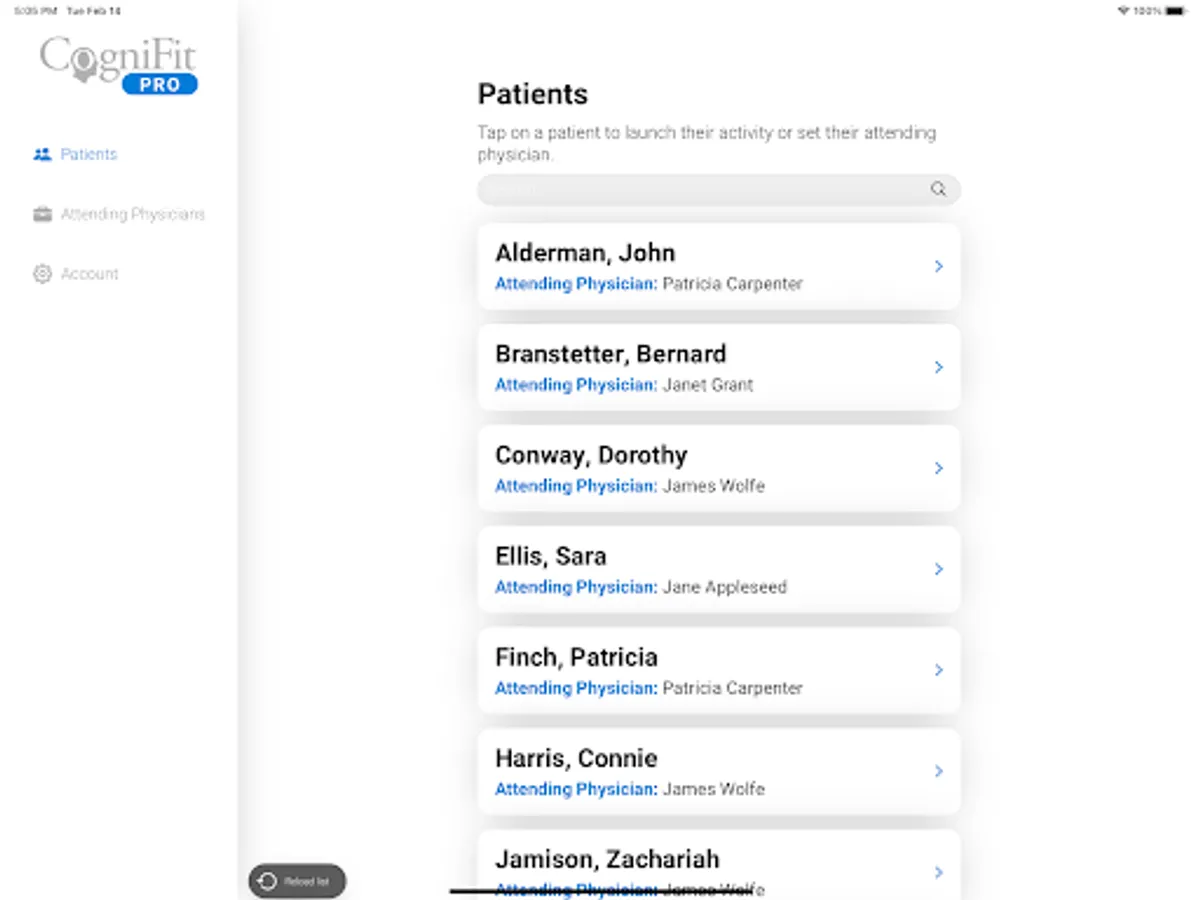
Task: Open Alderman, John using chevron arrow
Action: [x=938, y=266]
